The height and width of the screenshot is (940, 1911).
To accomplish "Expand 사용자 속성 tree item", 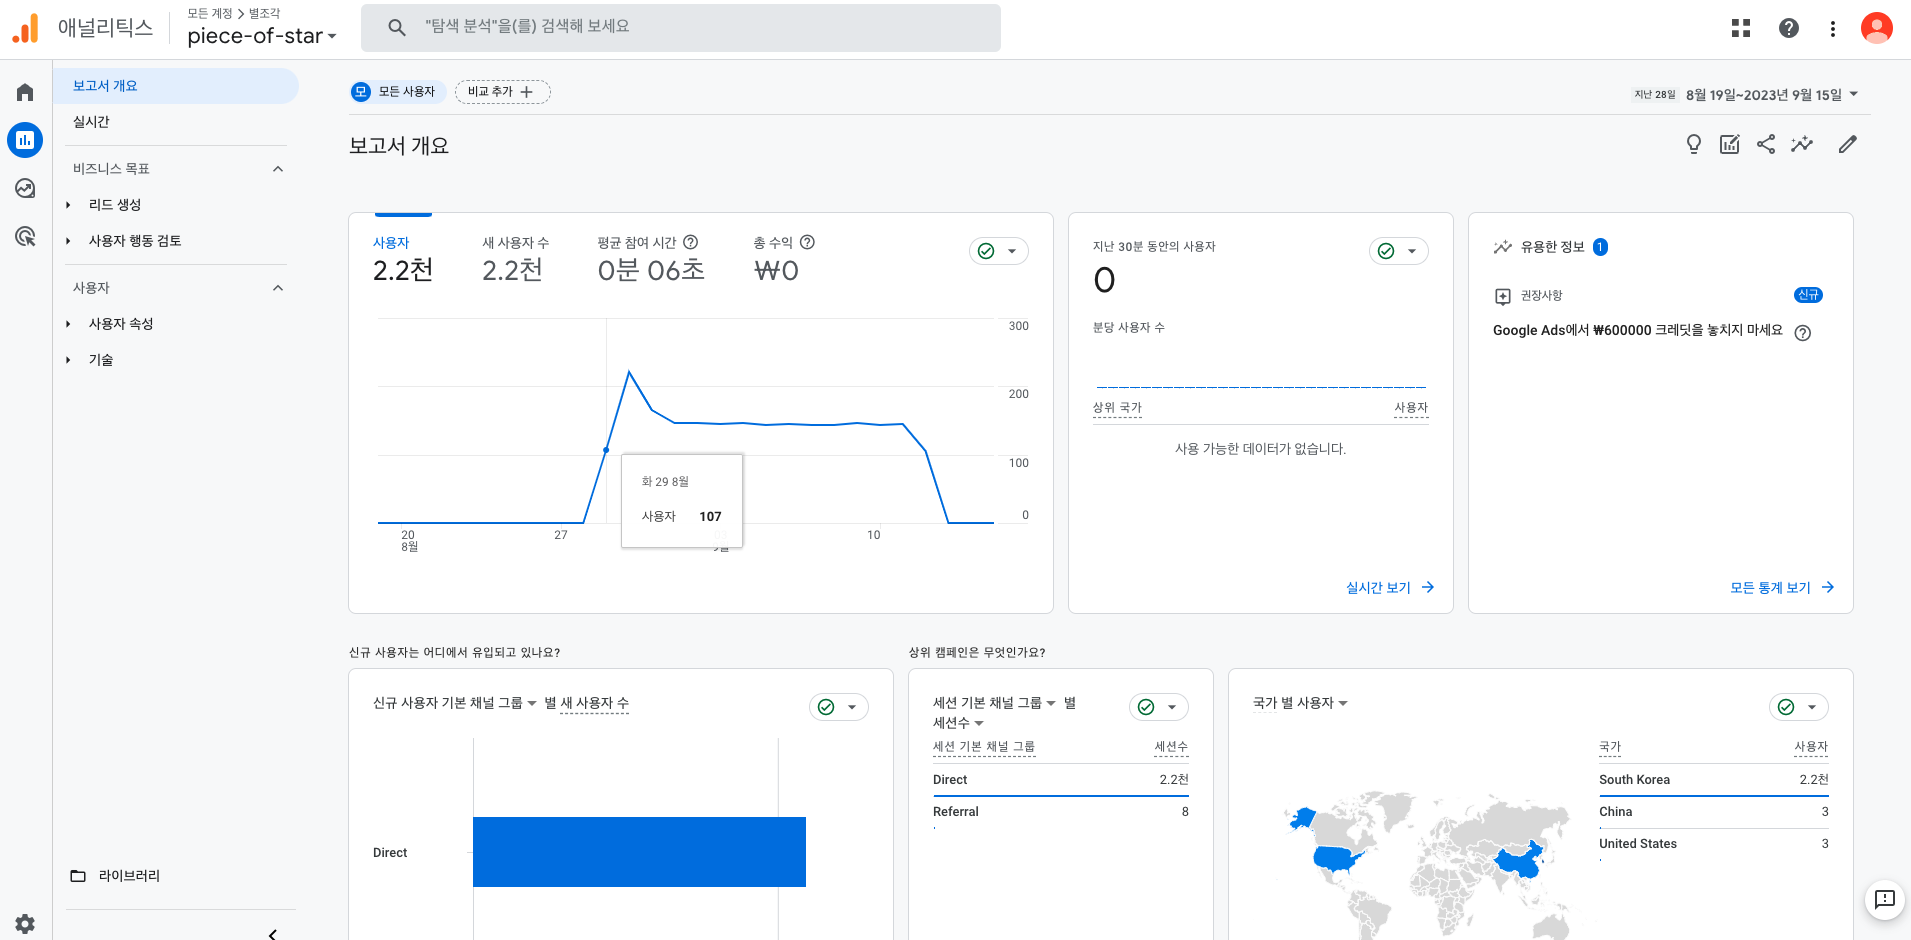I will click(68, 324).
